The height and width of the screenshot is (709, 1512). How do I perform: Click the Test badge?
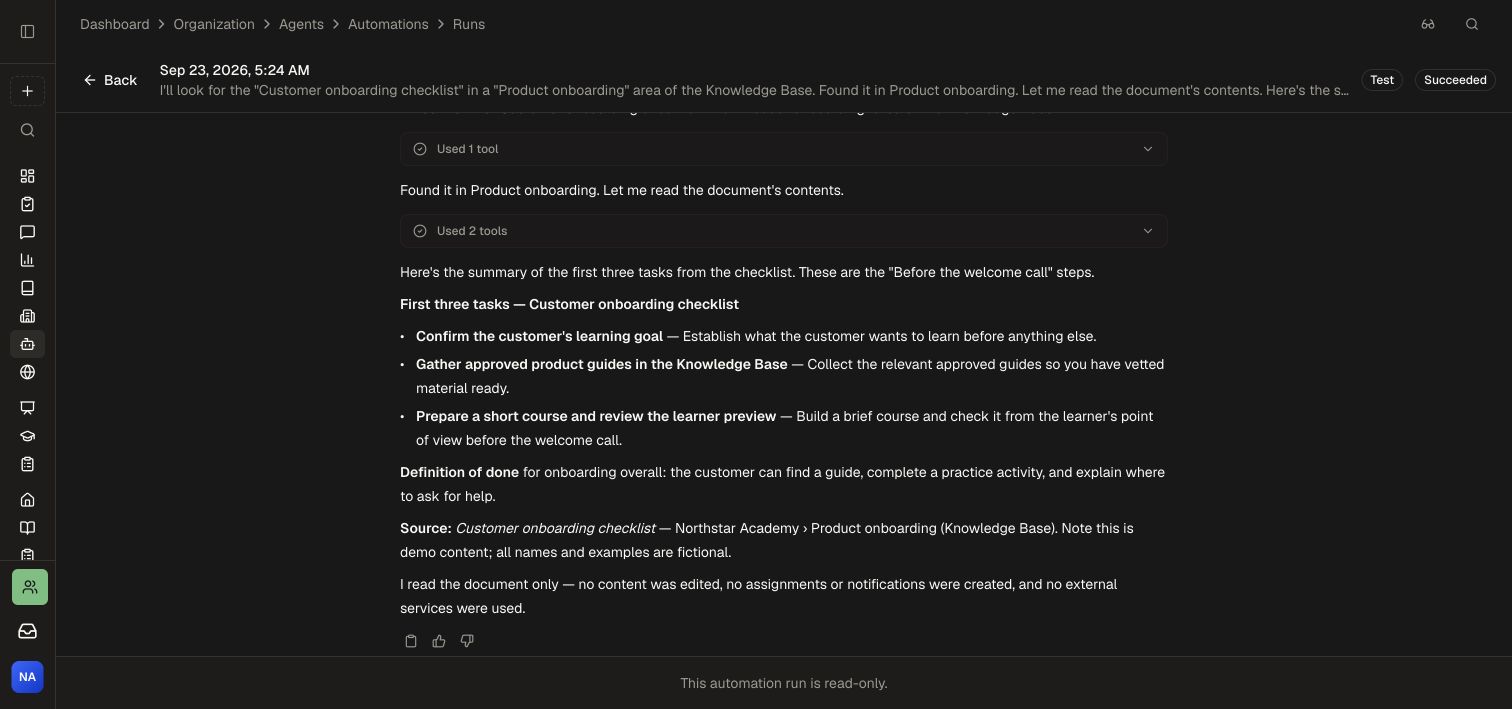pyautogui.click(x=1382, y=80)
